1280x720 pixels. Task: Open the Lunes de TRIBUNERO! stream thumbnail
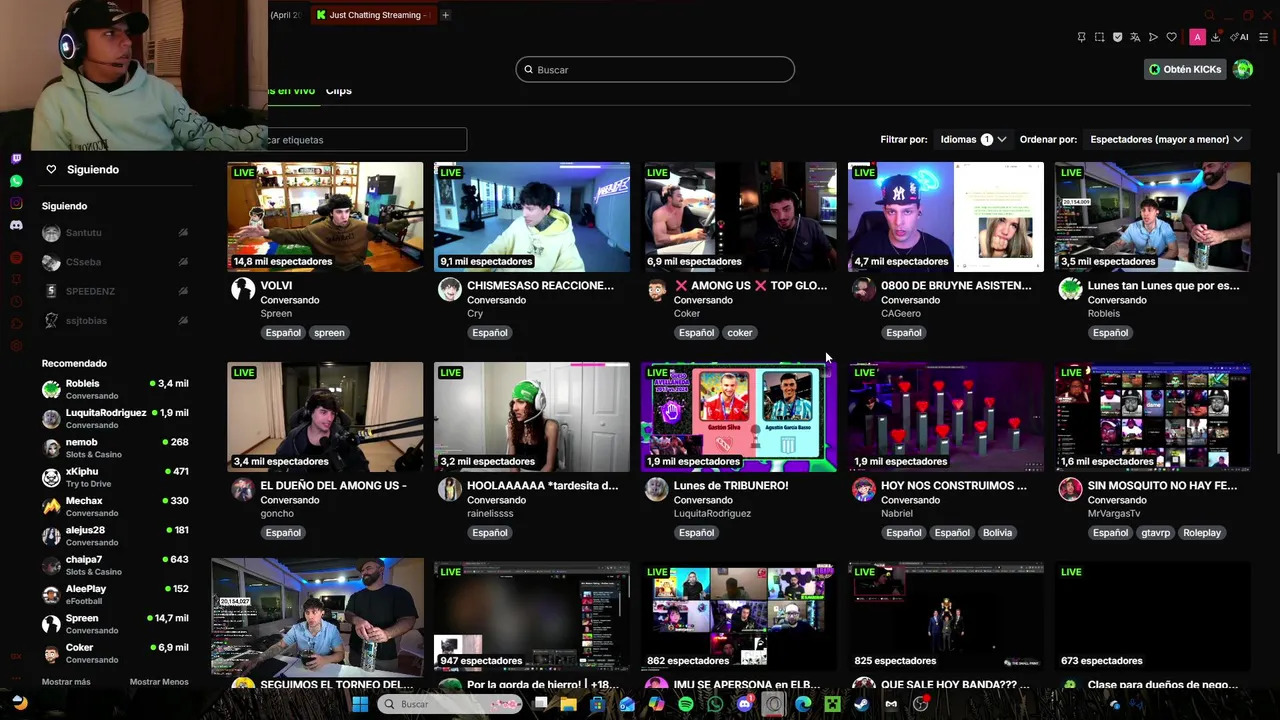[739, 417]
